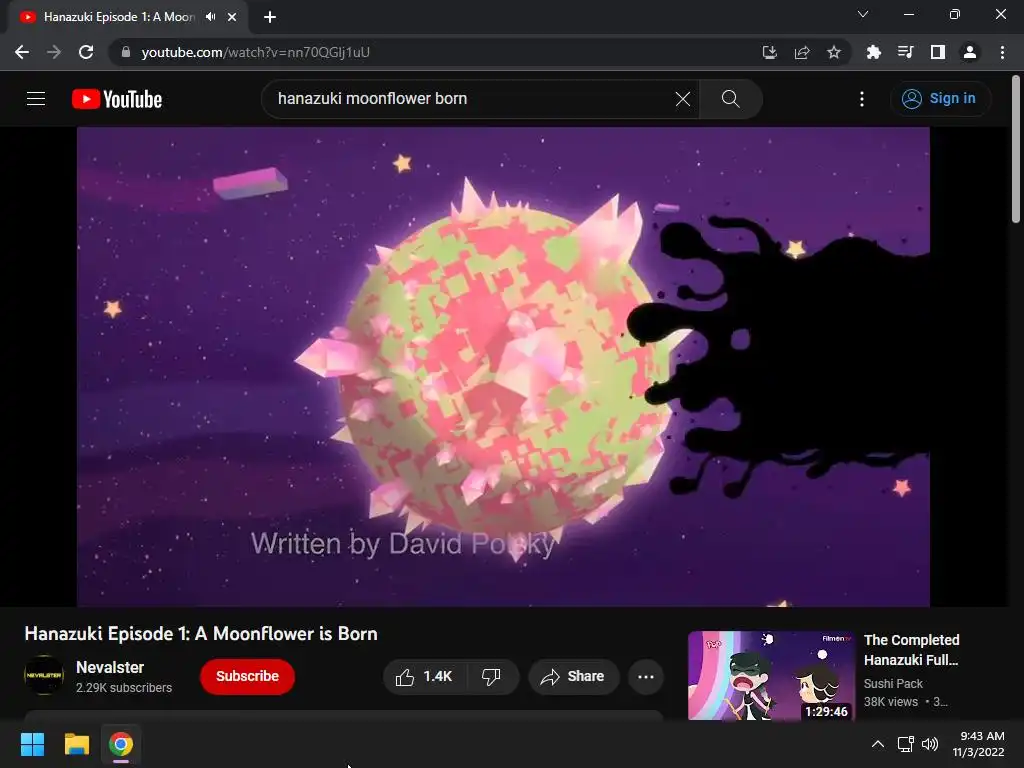The image size is (1024, 768).
Task: Share this page icon in address bar
Action: [x=802, y=52]
